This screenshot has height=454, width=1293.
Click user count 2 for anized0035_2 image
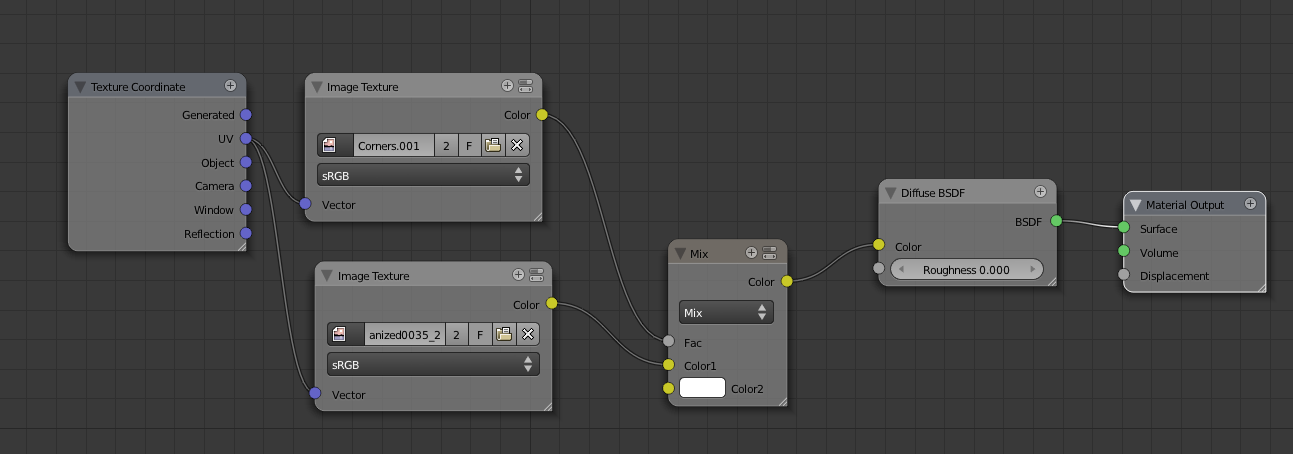pos(456,334)
